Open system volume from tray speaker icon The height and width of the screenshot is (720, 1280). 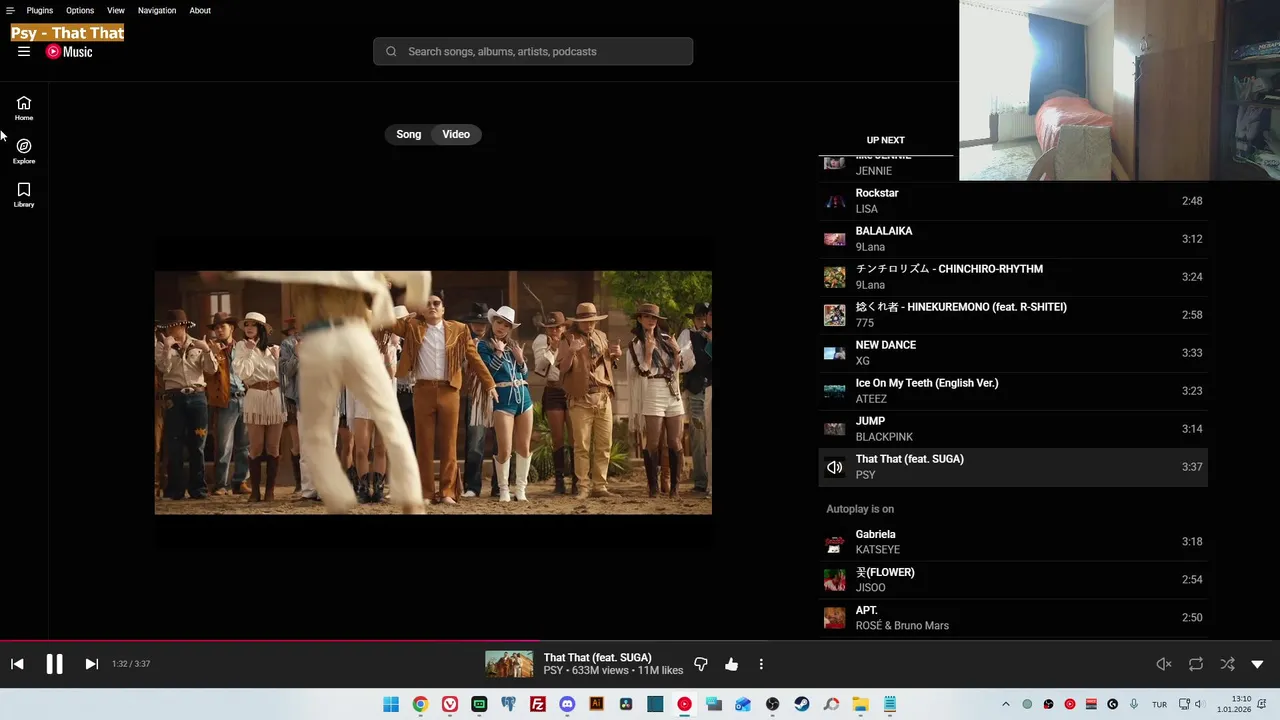pos(1198,704)
